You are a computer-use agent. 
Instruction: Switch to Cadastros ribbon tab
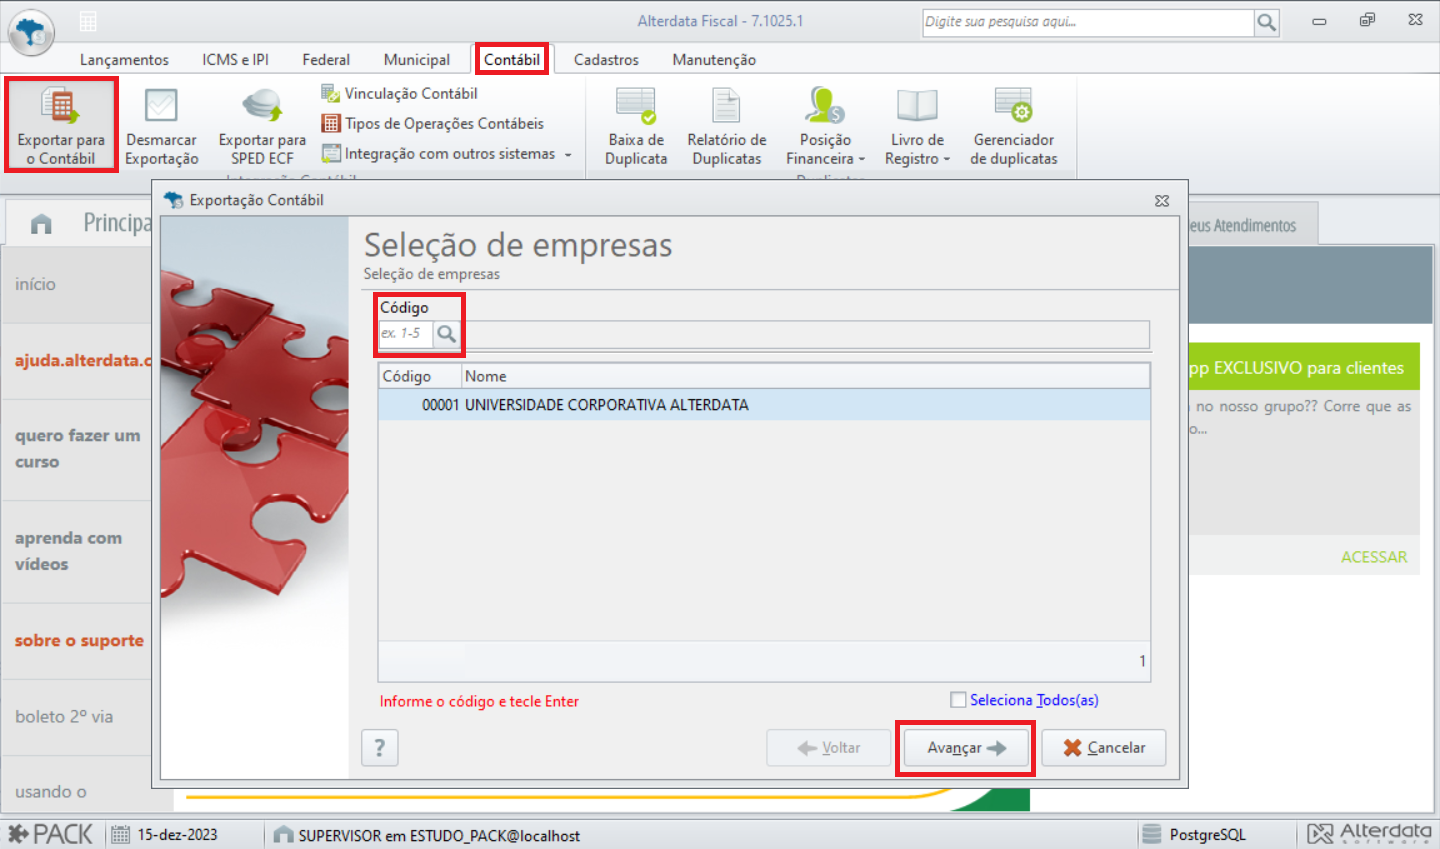[x=606, y=60]
